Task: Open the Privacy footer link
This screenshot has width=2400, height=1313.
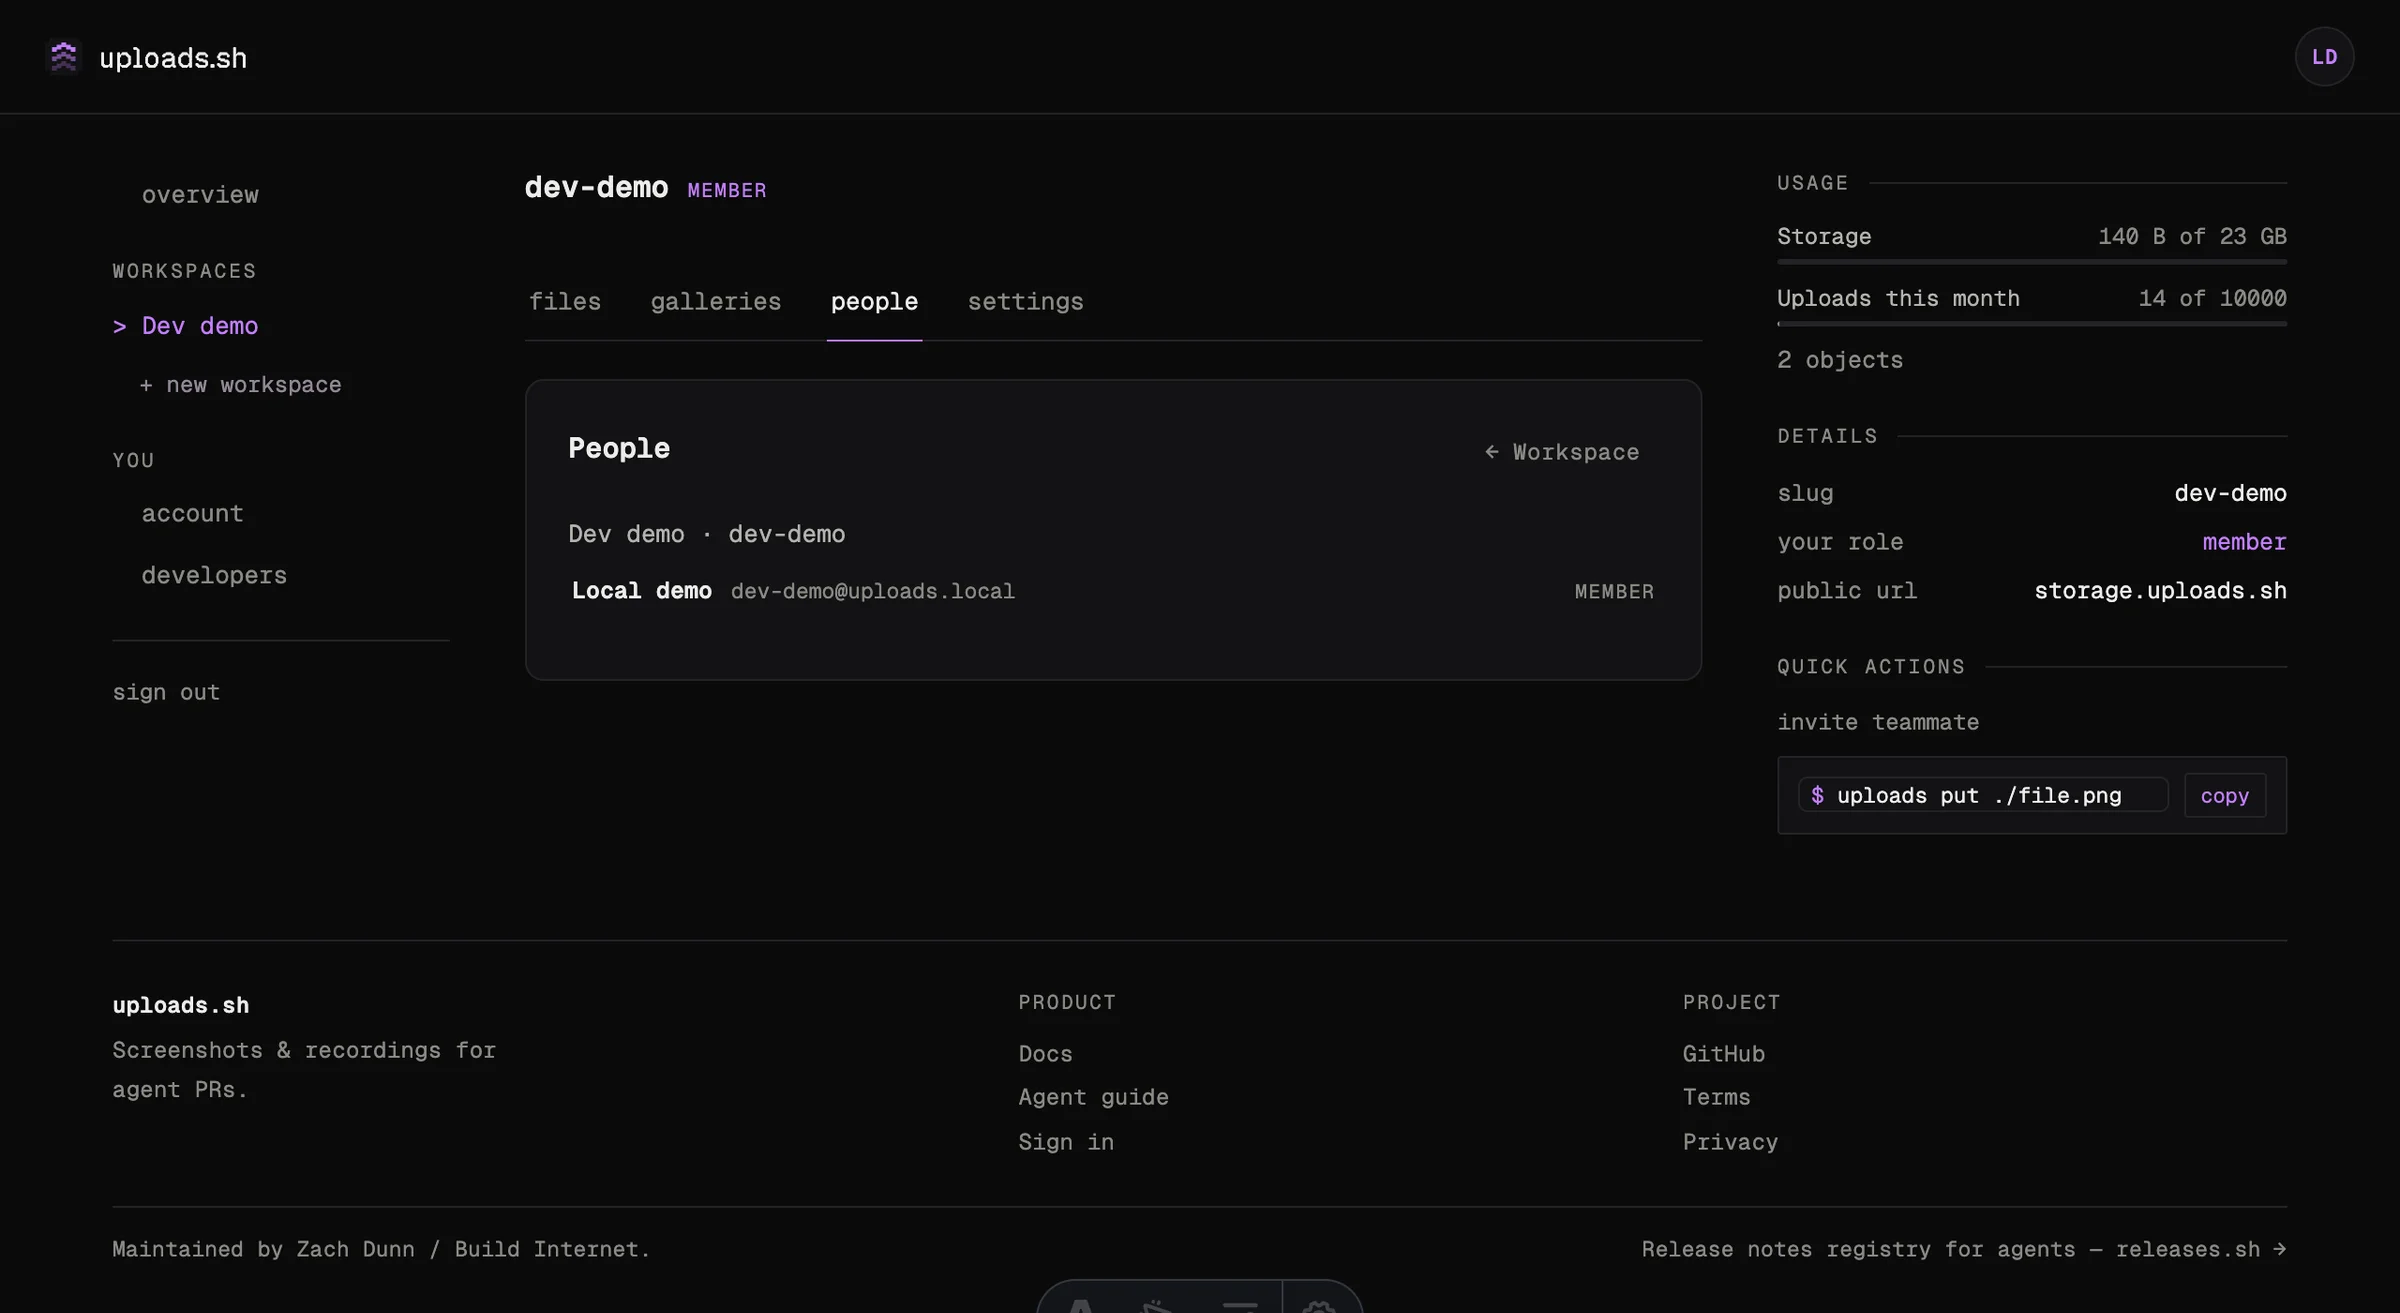Action: point(1730,1142)
